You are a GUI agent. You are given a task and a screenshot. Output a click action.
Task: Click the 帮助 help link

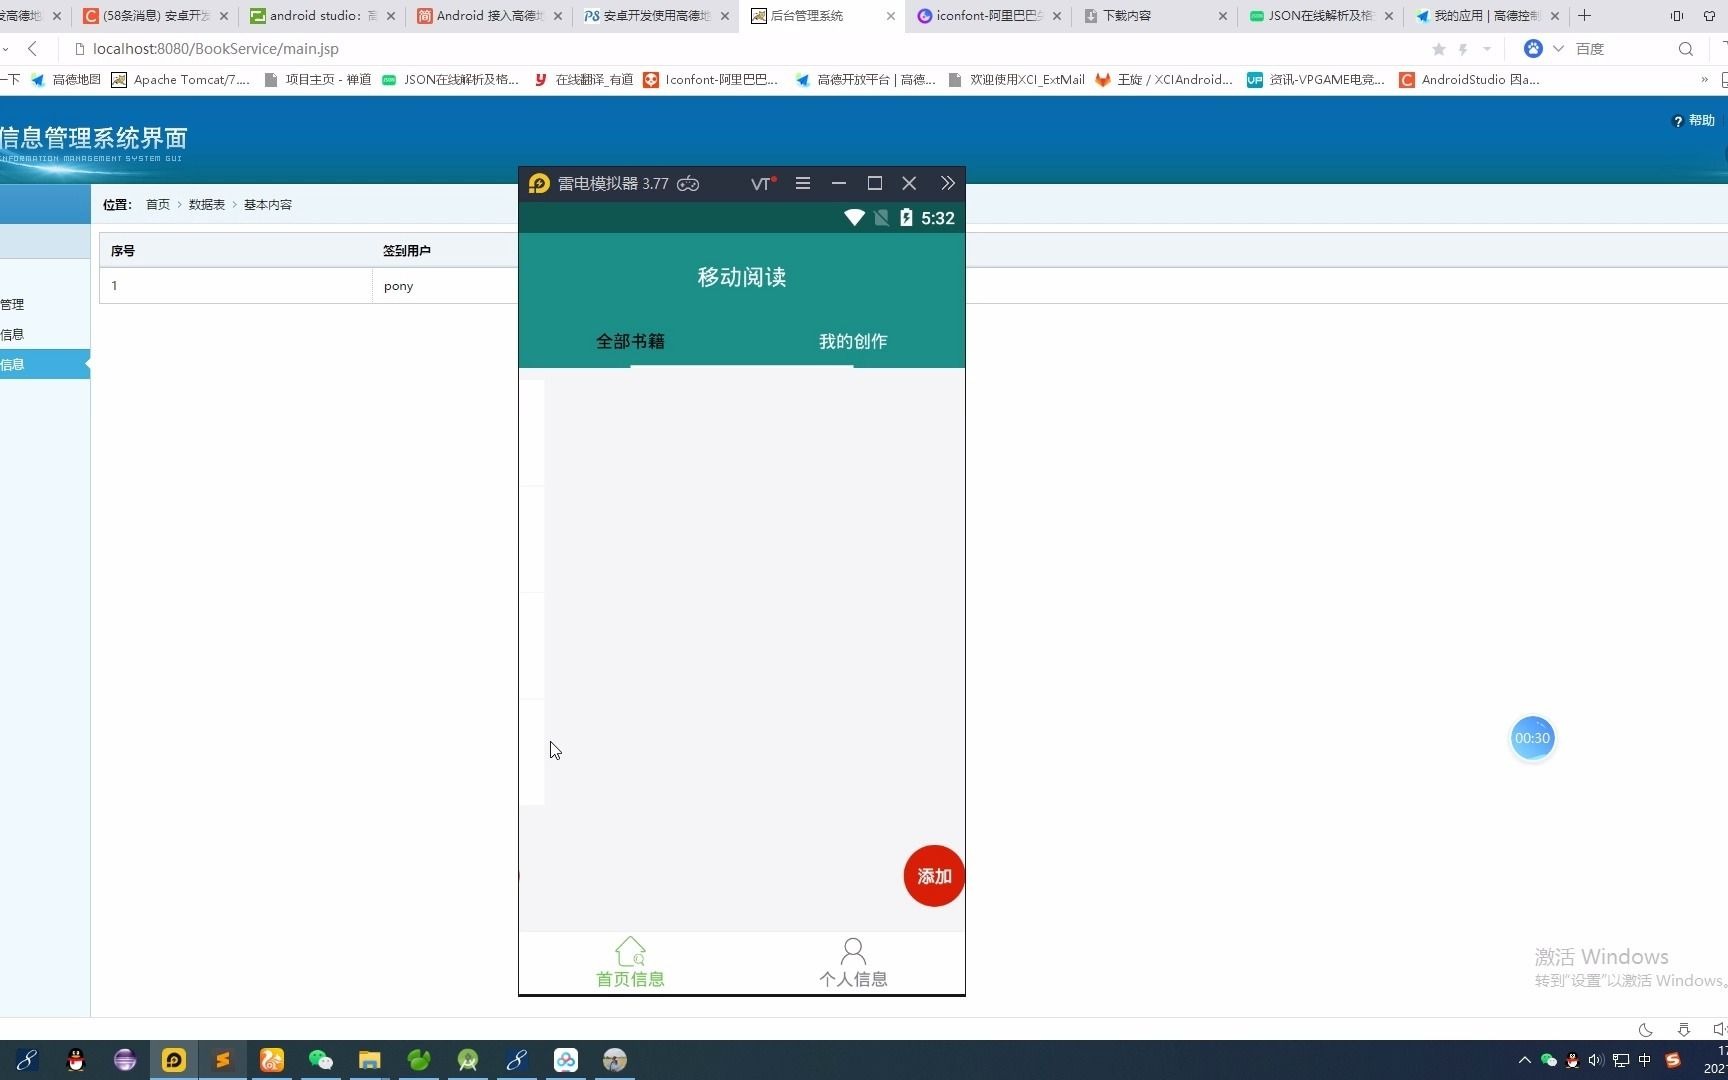point(1695,120)
